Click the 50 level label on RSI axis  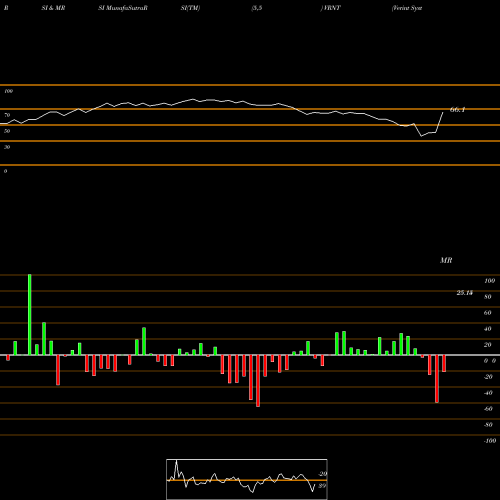(7, 131)
